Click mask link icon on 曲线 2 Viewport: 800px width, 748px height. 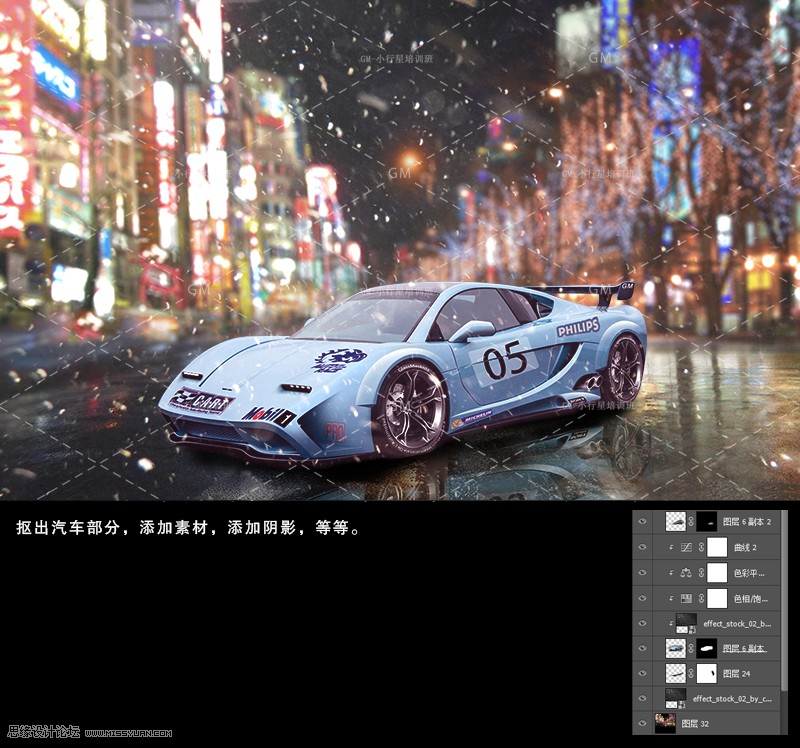pyautogui.click(x=701, y=547)
